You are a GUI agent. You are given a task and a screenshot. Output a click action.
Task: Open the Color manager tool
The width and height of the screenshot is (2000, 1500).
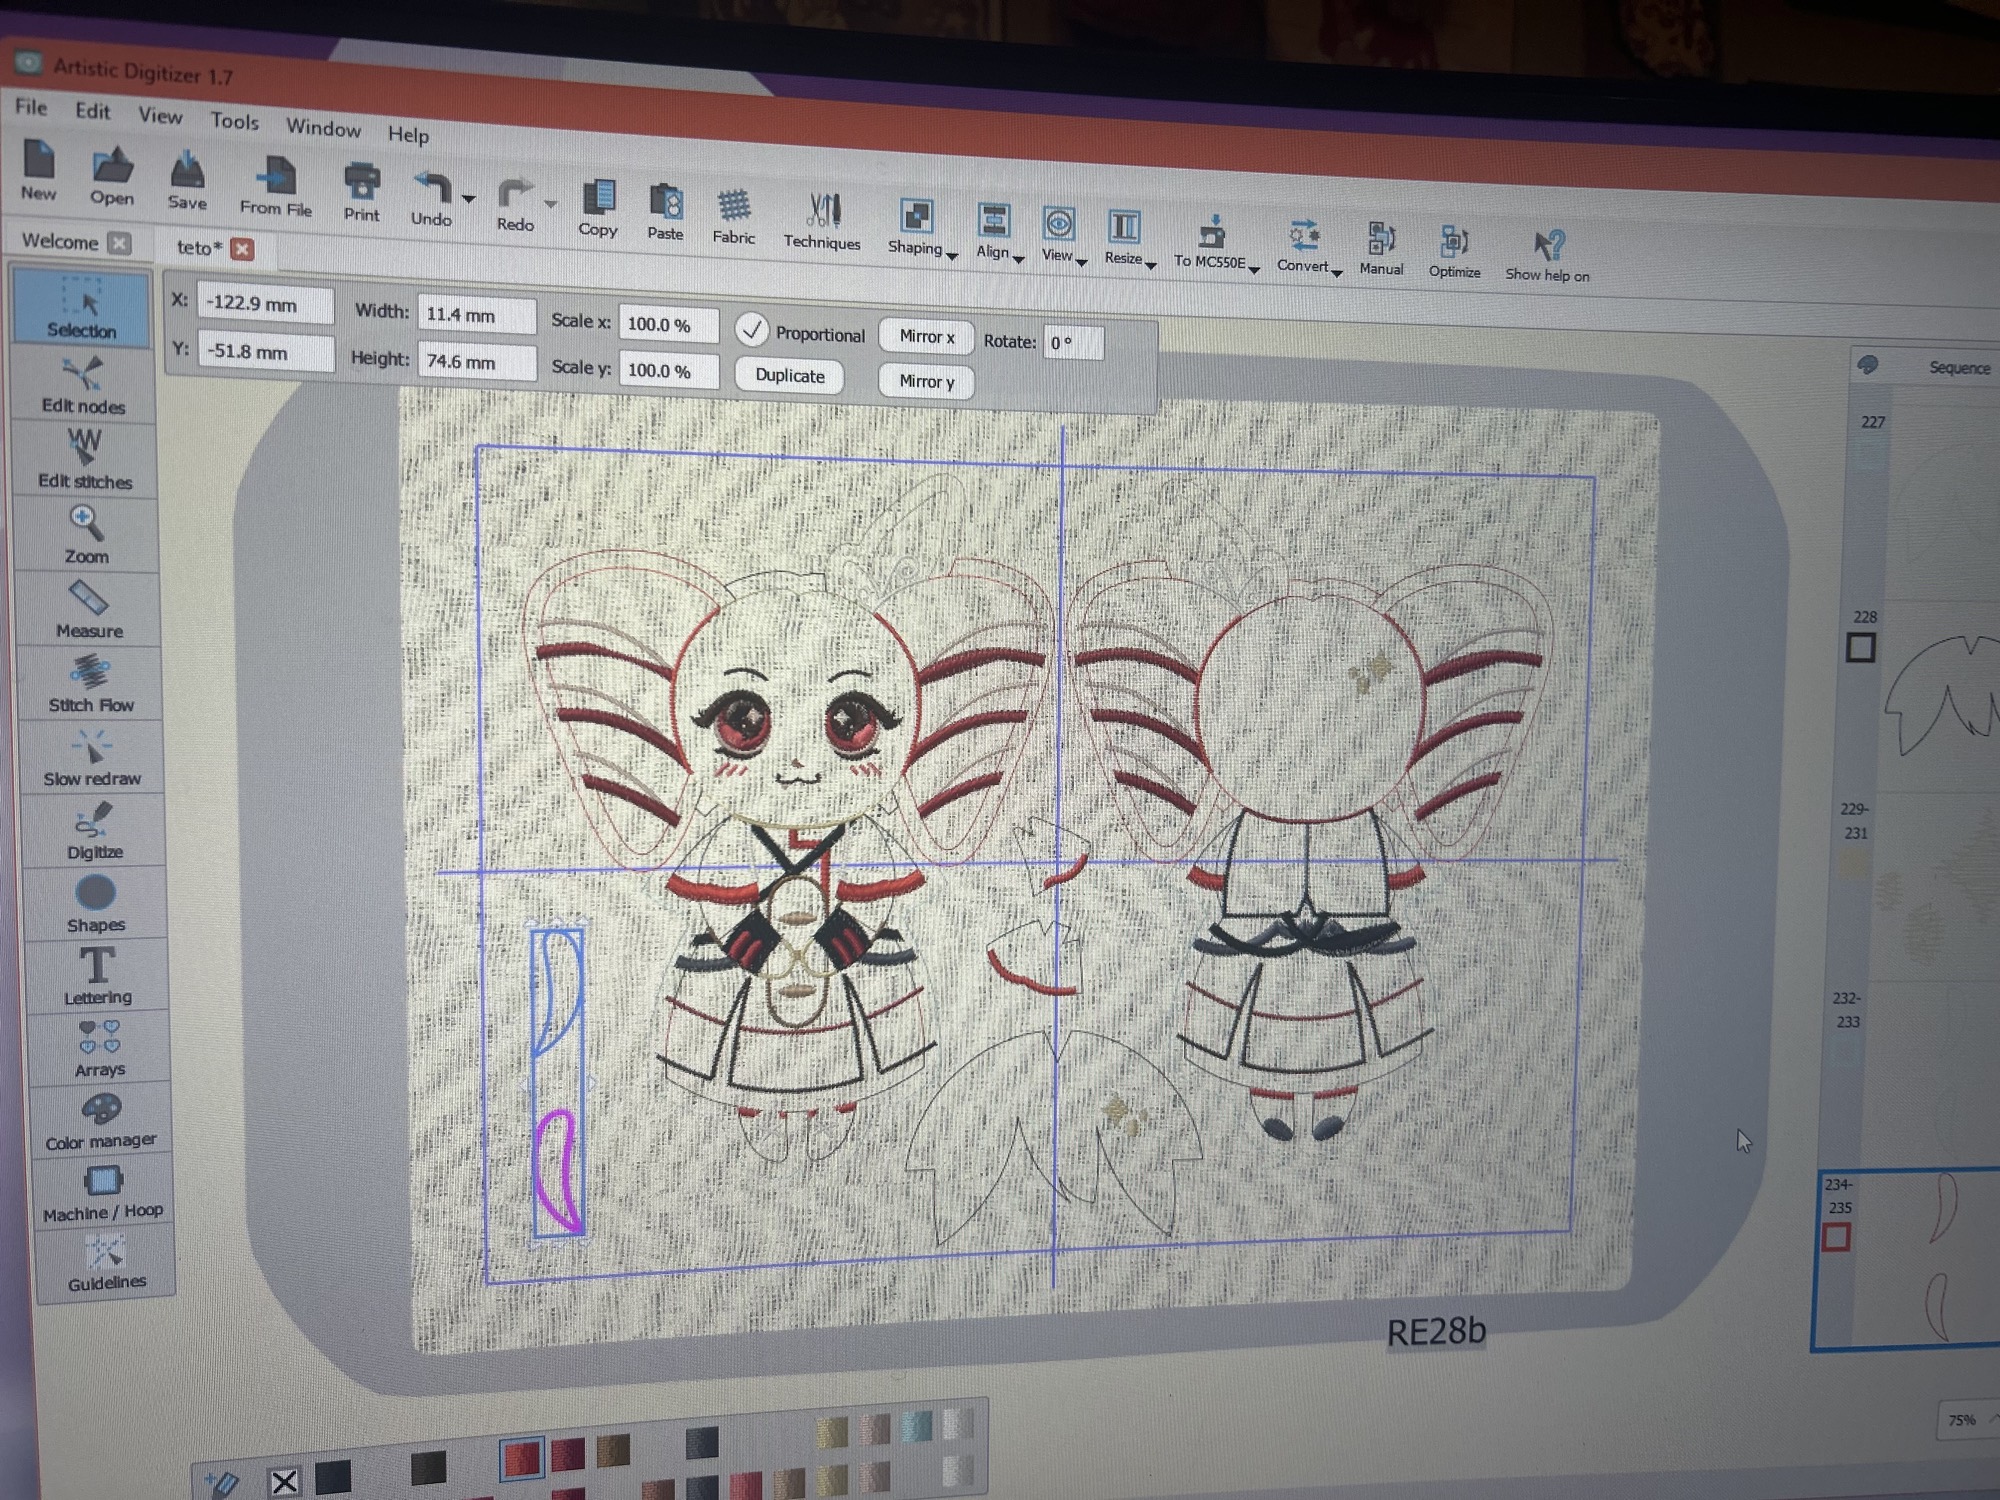point(101,1121)
